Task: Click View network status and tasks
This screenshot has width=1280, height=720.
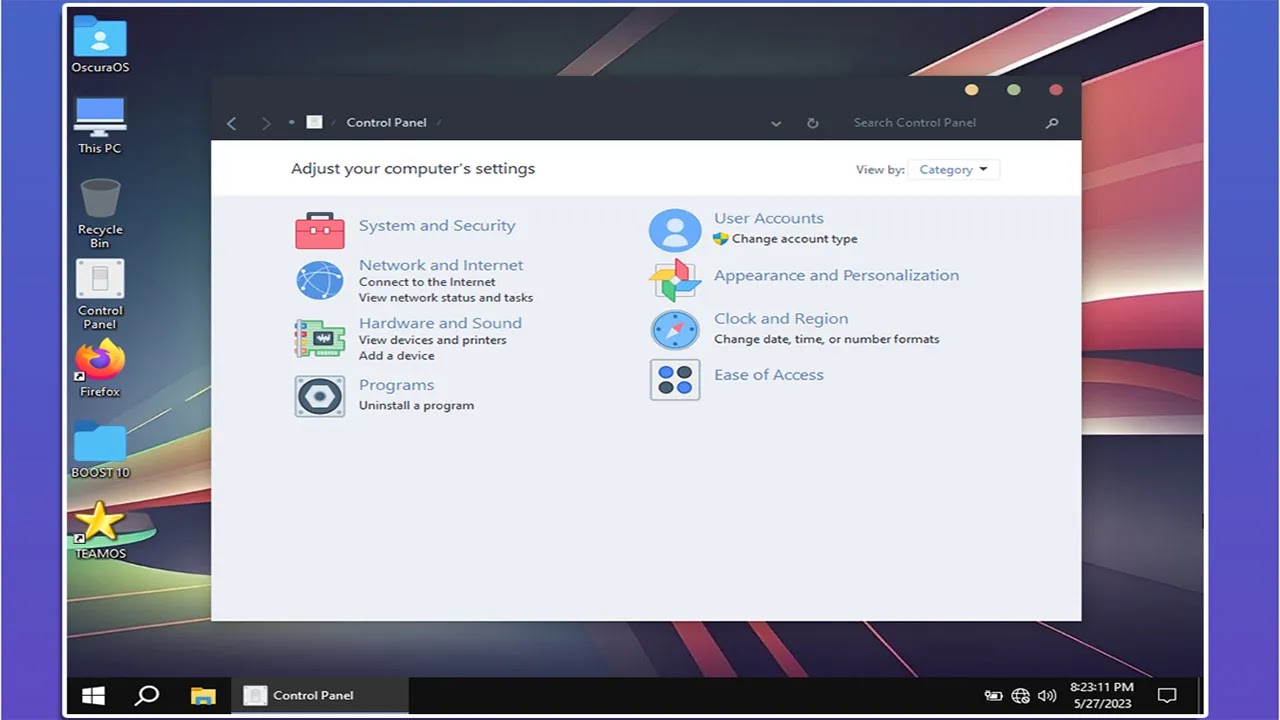Action: 446,298
